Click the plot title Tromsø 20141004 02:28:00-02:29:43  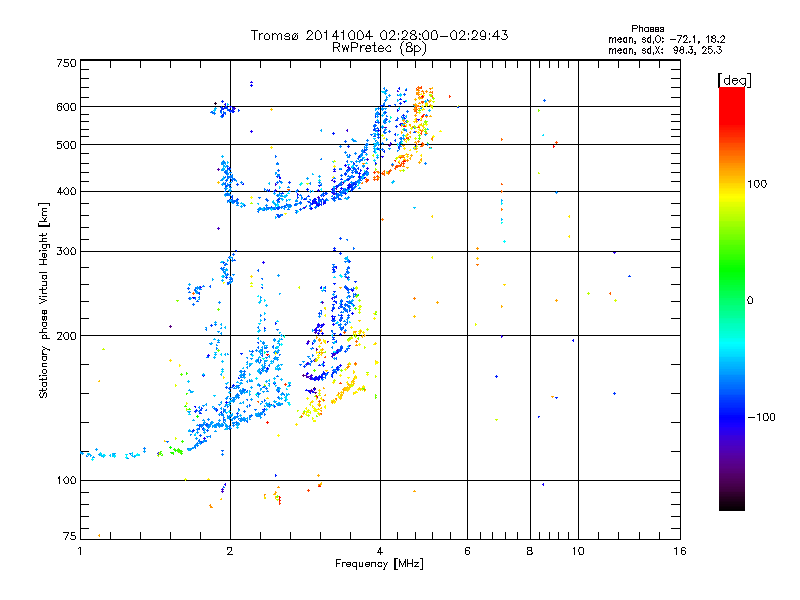379,35
